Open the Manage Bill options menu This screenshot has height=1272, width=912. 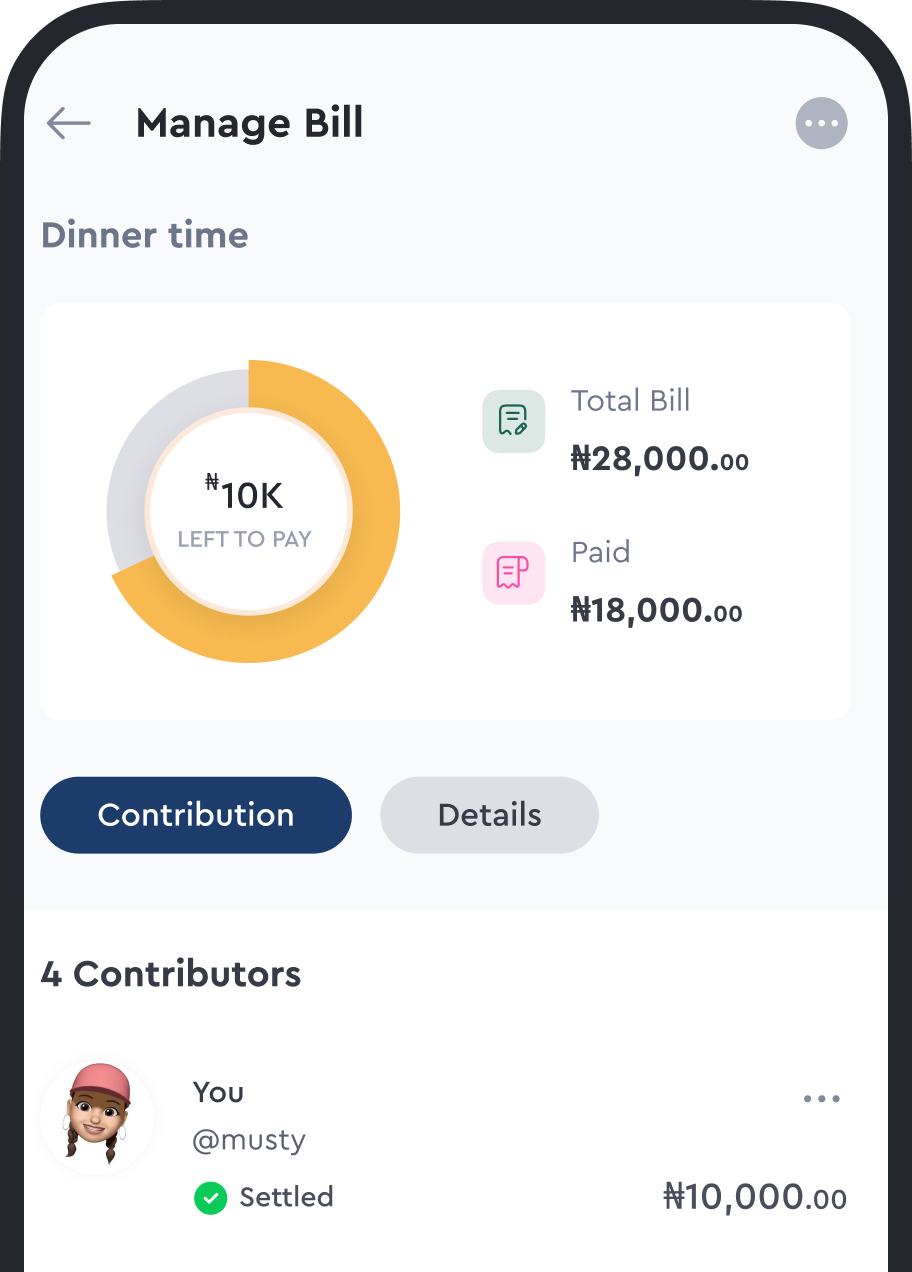(x=821, y=124)
